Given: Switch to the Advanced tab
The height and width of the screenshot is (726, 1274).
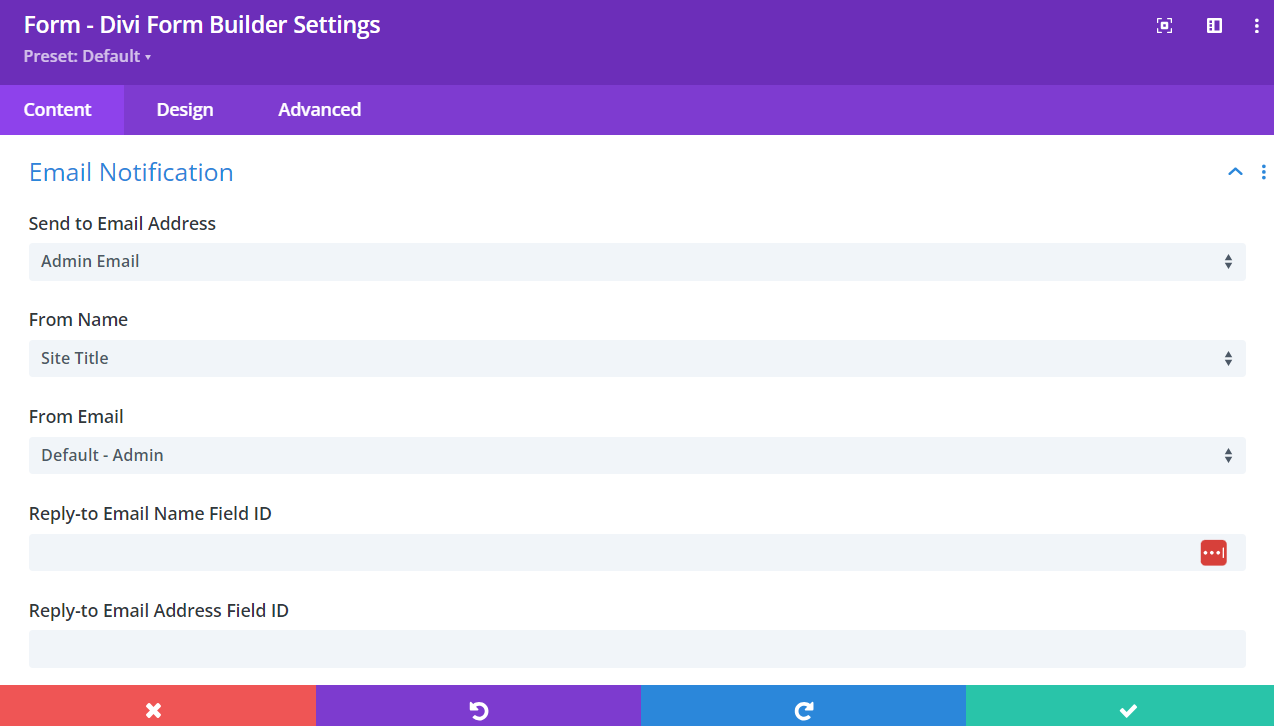Looking at the screenshot, I should 319,110.
